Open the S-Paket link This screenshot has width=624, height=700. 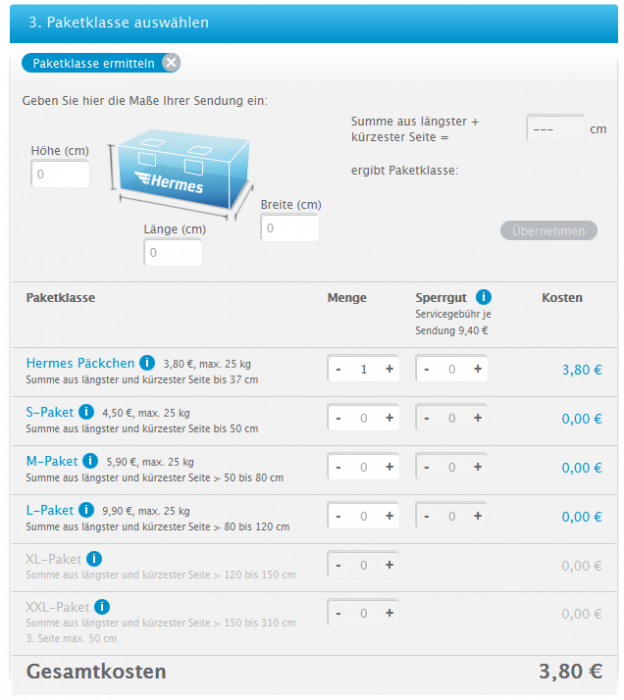click(50, 412)
